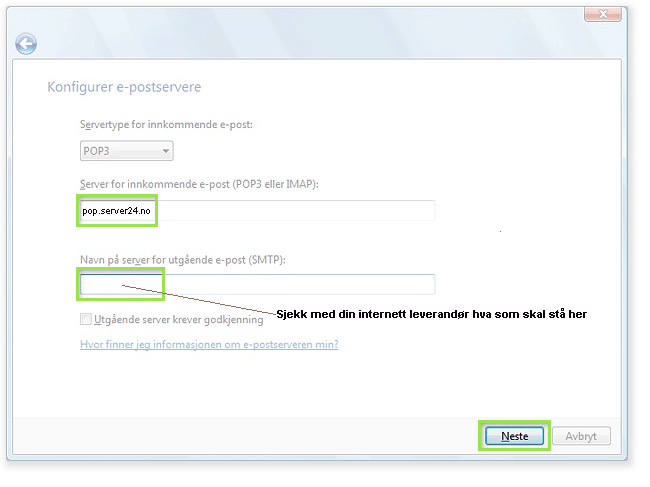Go back with the blue arrow button
This screenshot has height=487, width=650.
[26, 44]
